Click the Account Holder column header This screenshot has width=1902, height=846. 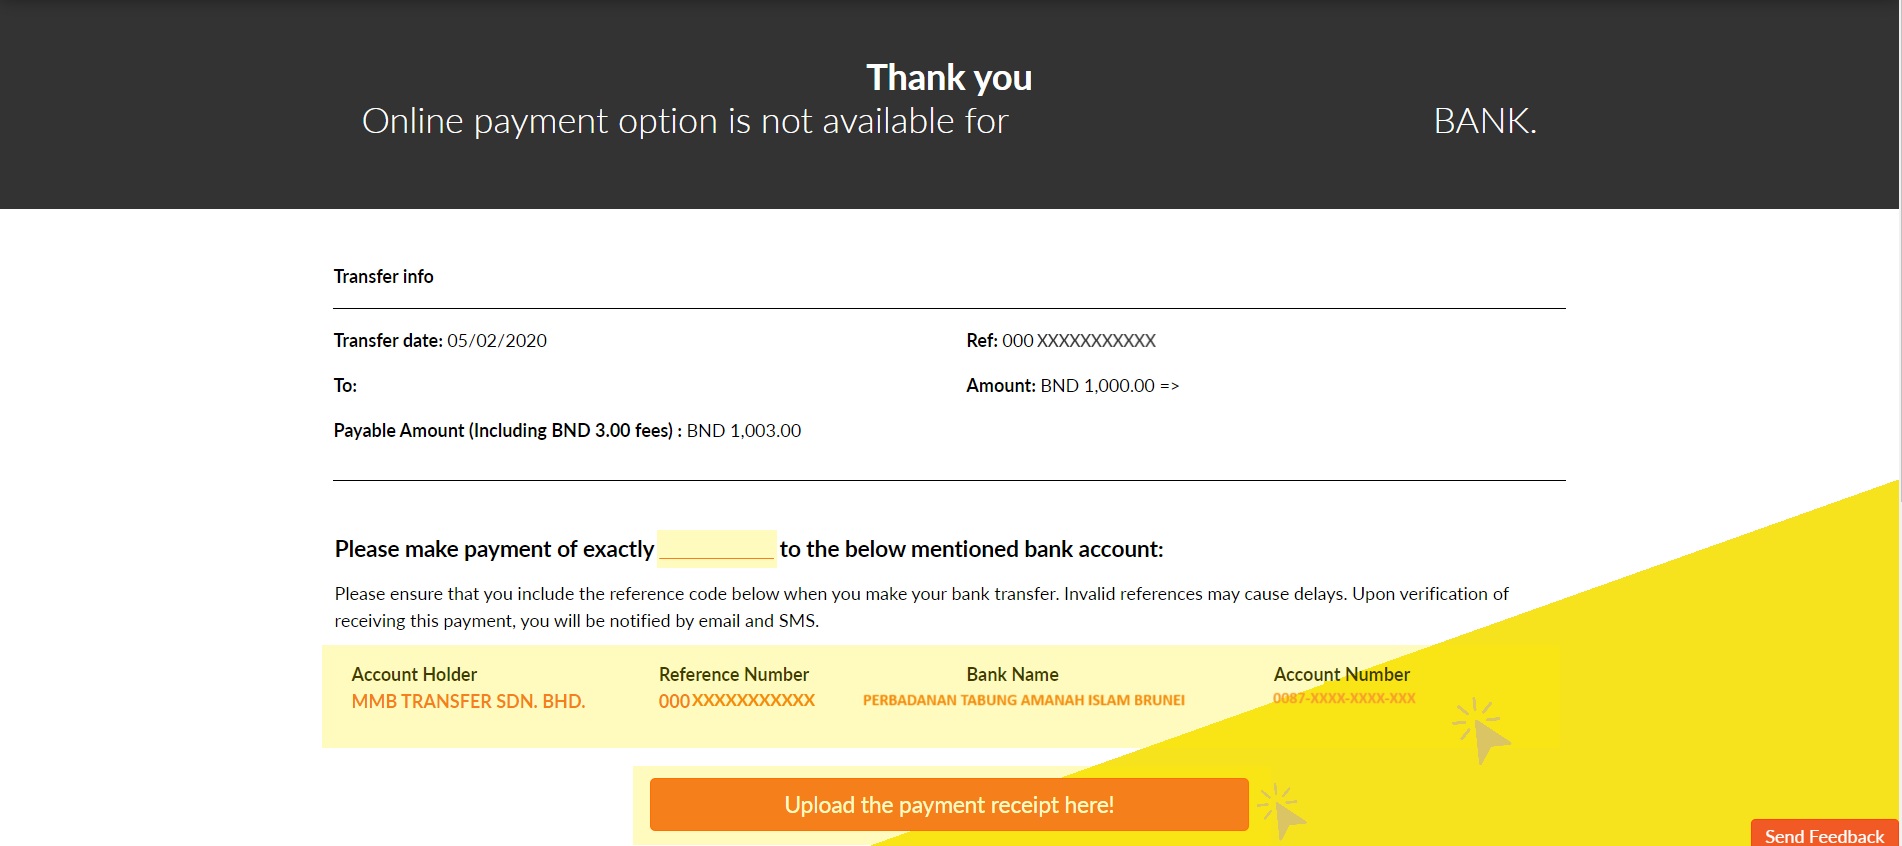413,674
